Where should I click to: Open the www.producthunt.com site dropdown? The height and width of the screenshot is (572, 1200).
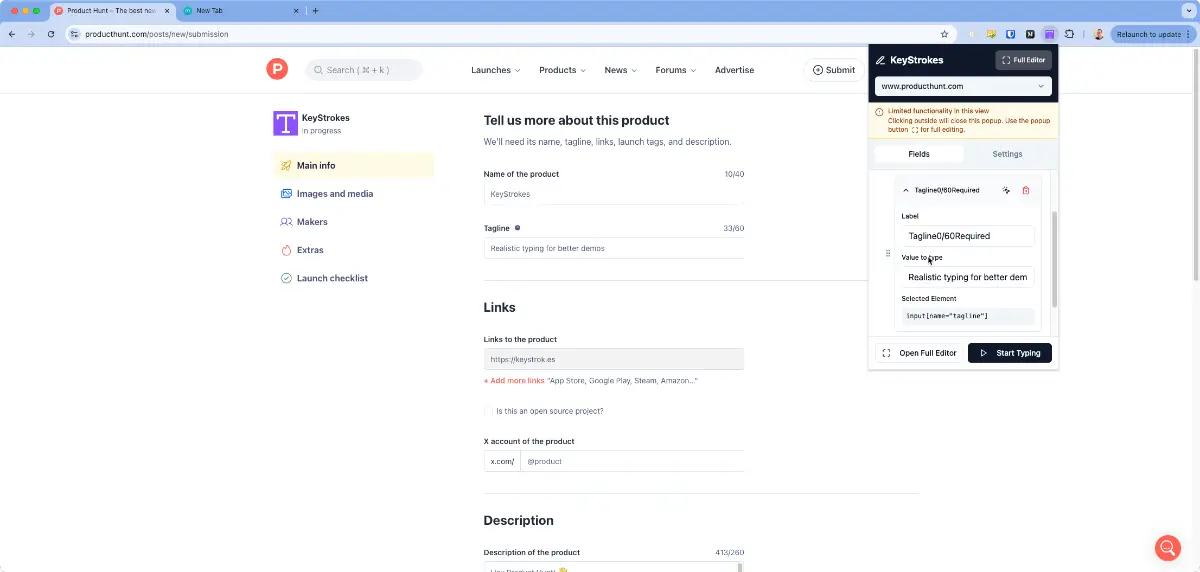[x=962, y=86]
